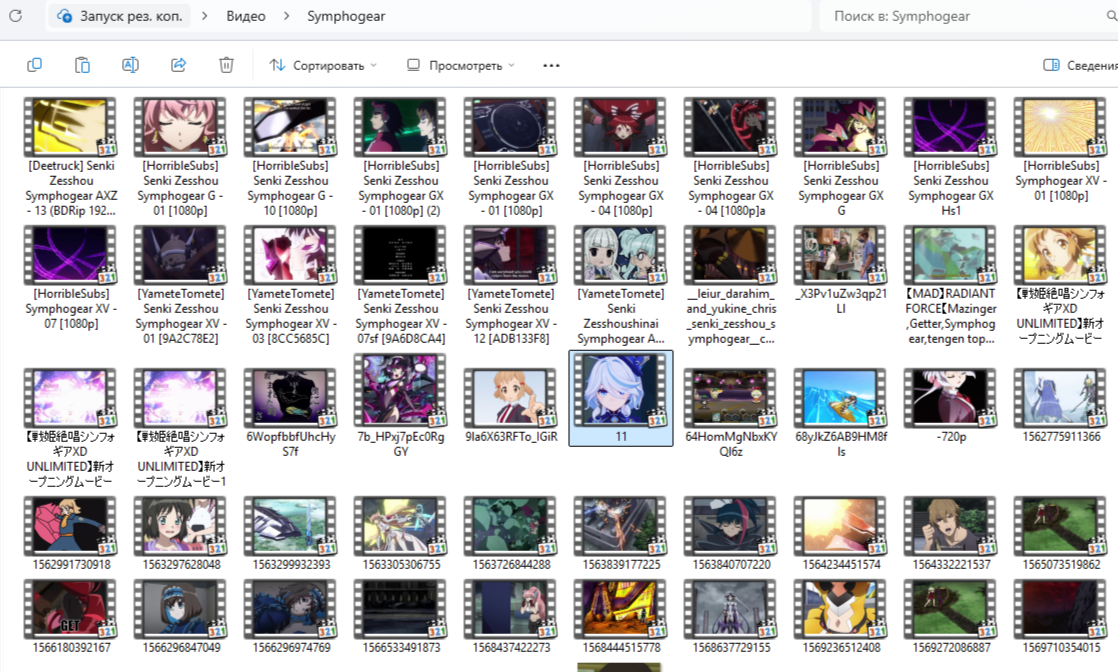
Task: Select HorribleSubs Symphogear XV - 07 [1080p] video
Action: pos(71,278)
